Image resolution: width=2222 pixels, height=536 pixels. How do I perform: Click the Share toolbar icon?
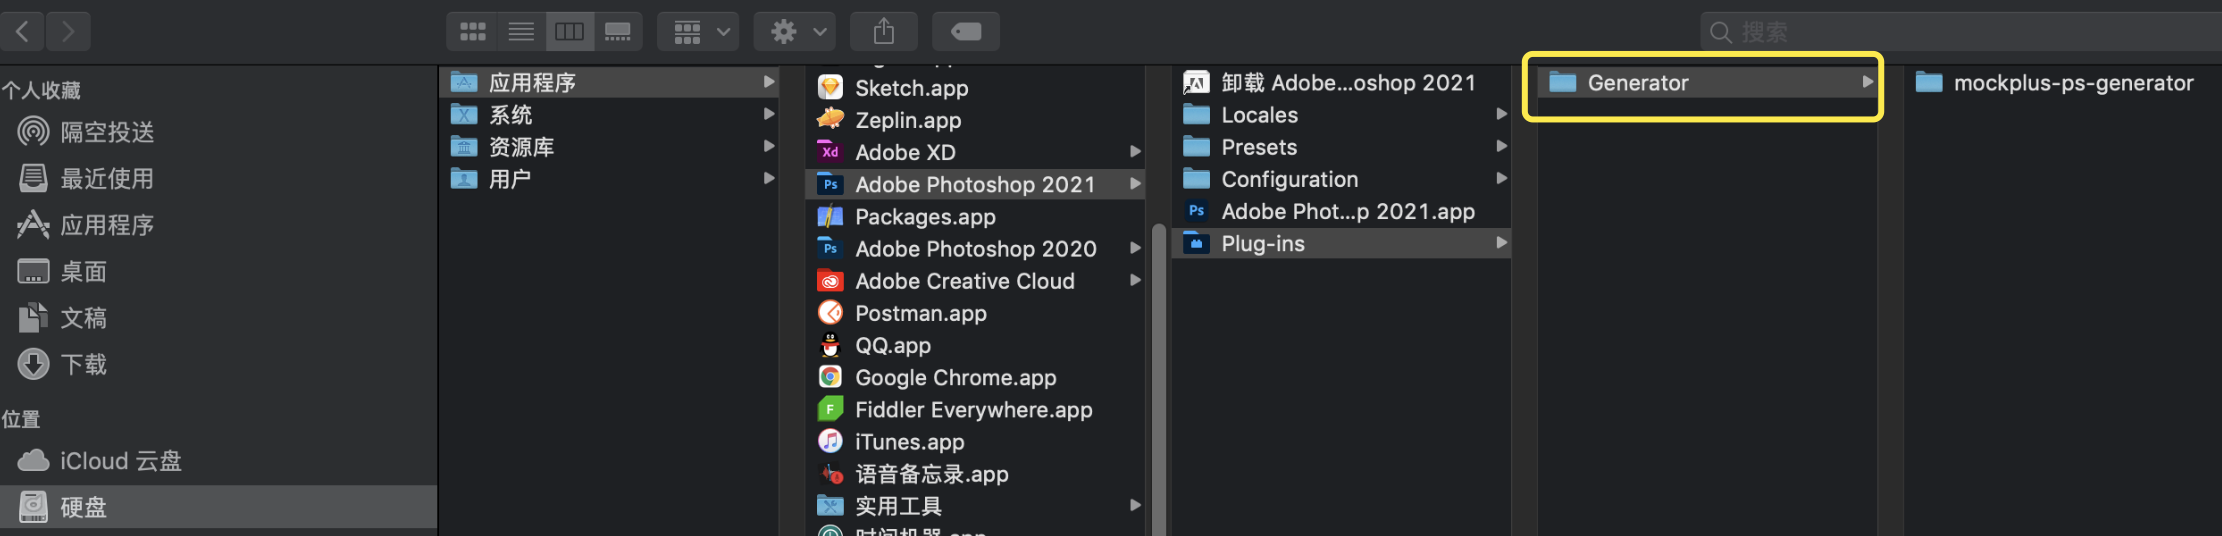pos(883,32)
